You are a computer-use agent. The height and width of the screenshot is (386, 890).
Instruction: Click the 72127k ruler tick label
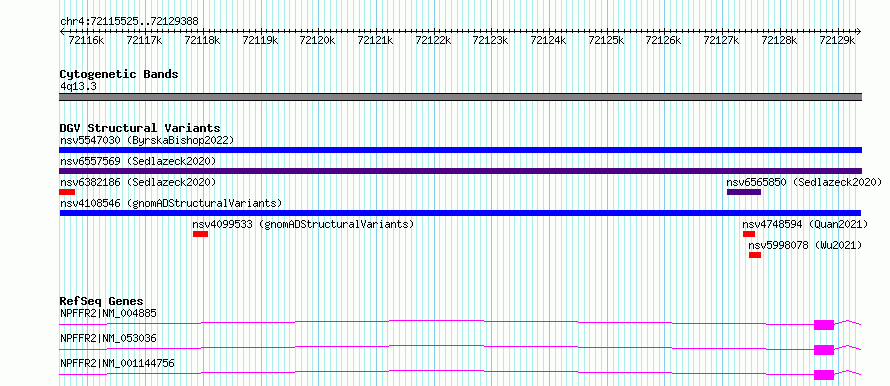722,40
